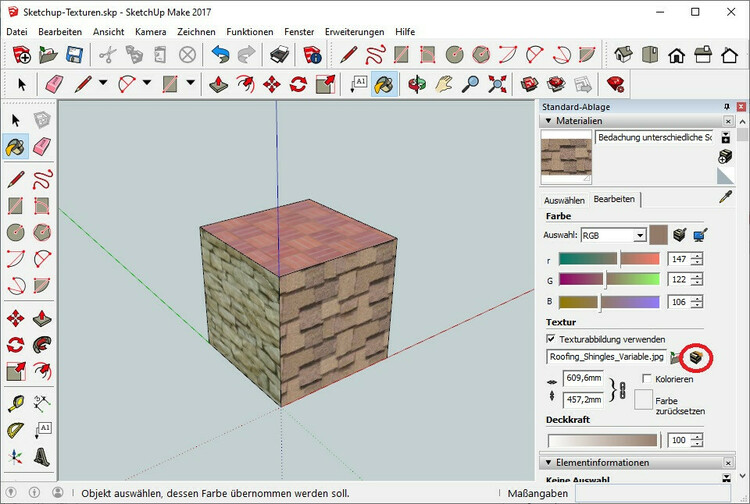The image size is (750, 504).
Task: Collapse the Materialien panel section
Action: 548,121
